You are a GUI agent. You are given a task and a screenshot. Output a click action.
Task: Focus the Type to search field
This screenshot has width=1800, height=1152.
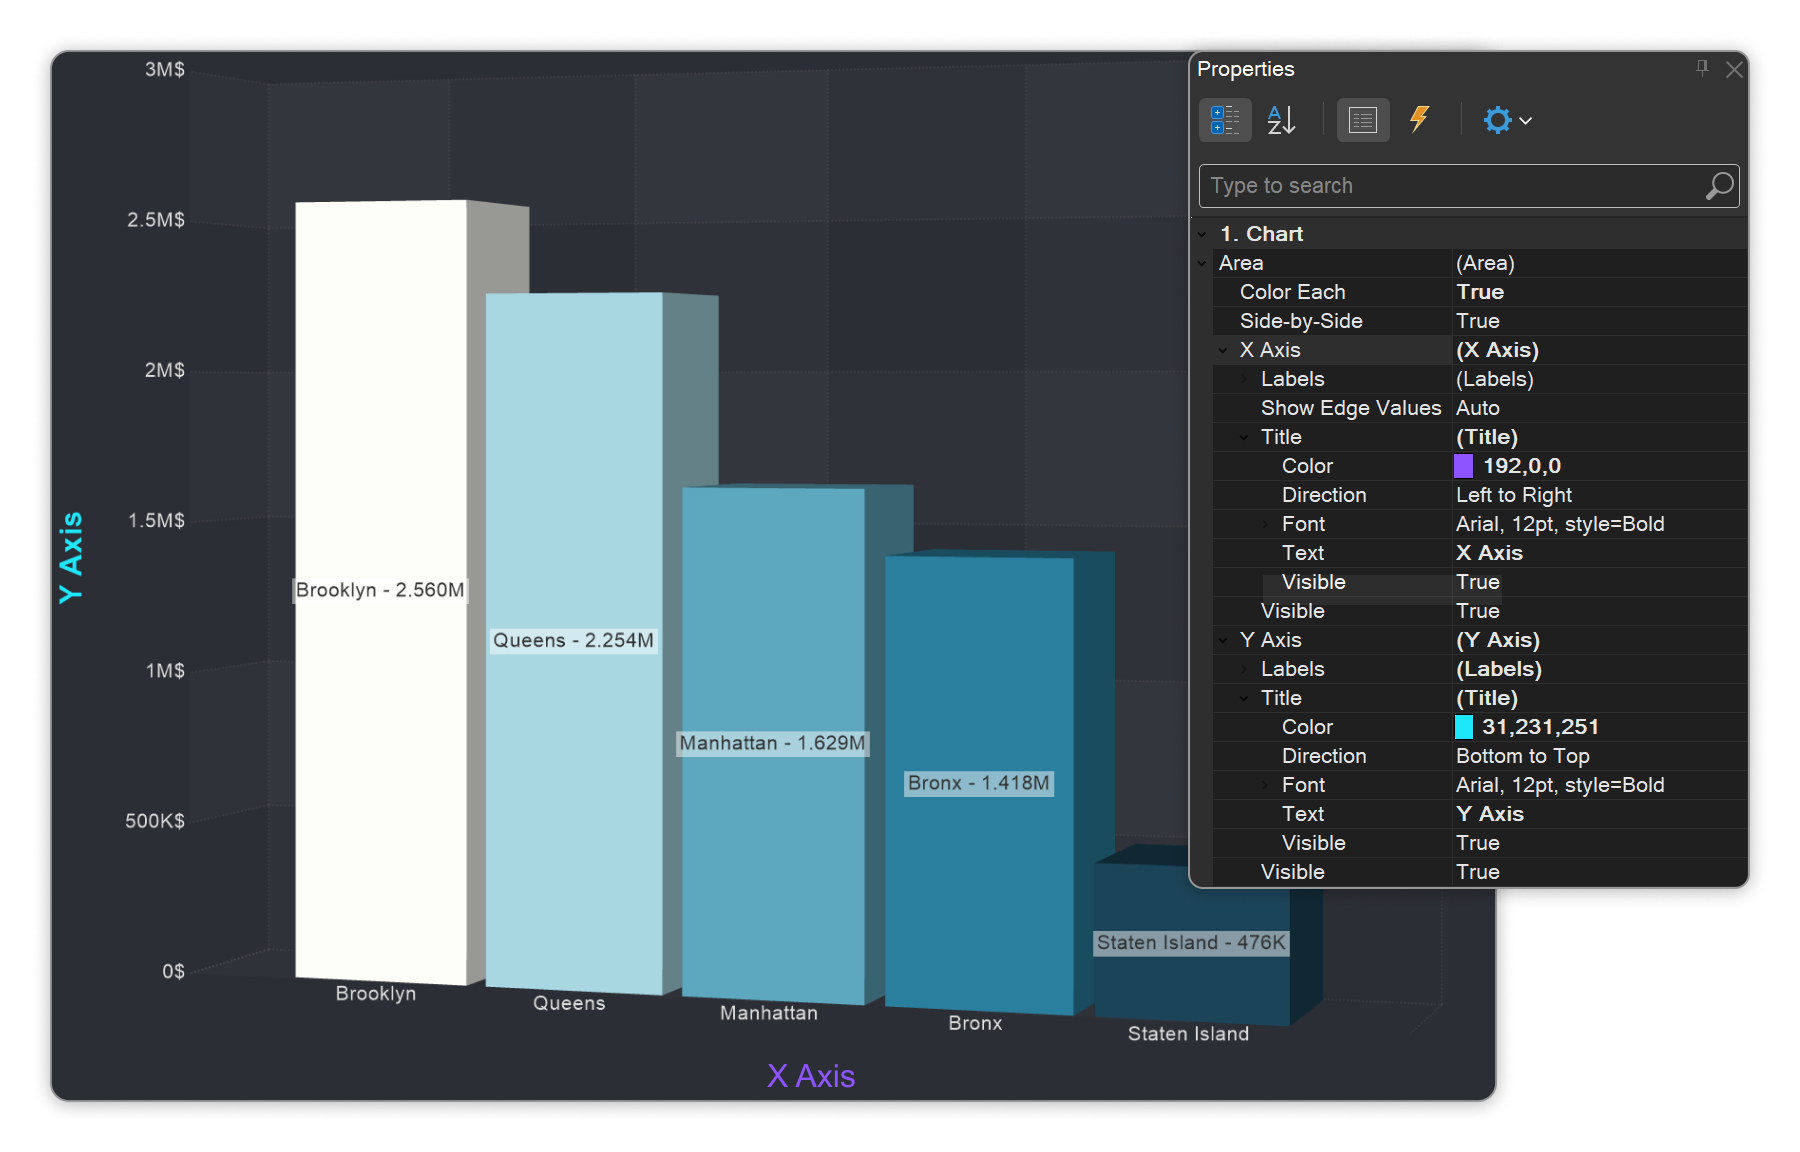tap(1468, 186)
